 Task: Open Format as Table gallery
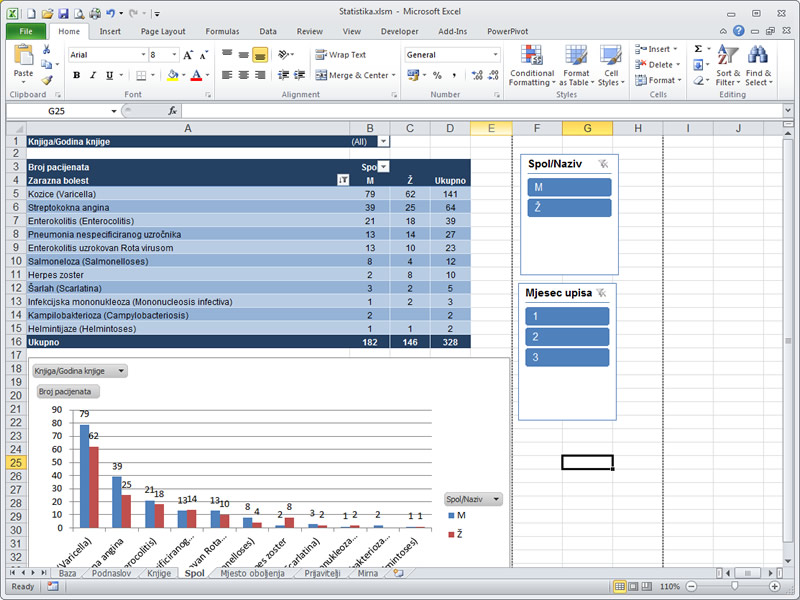576,65
